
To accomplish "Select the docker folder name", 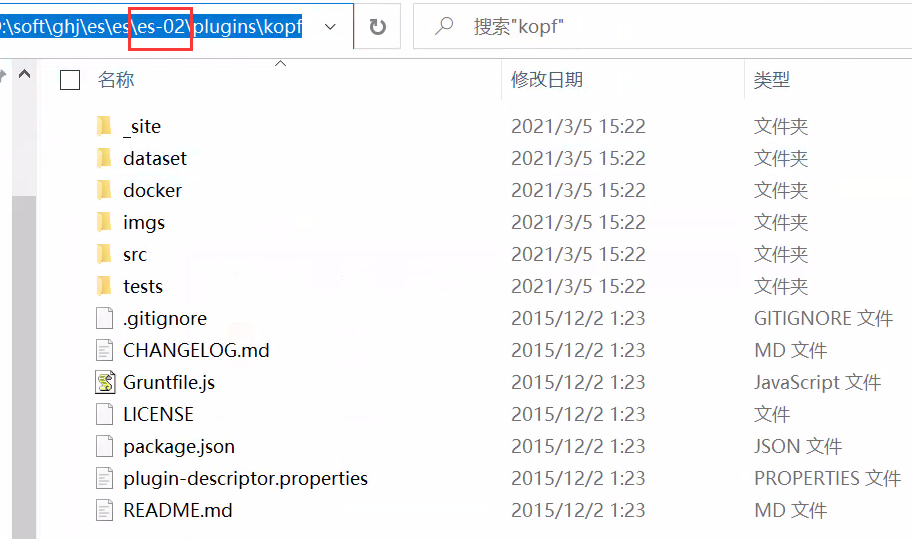I will tap(152, 190).
